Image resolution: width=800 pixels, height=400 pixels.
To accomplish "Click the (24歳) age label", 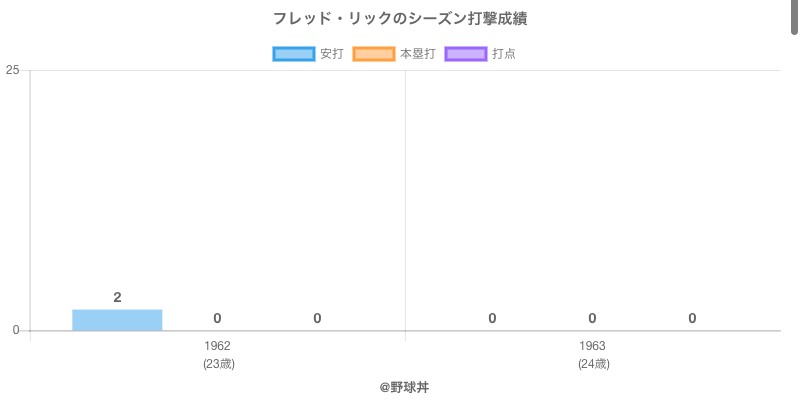I will [x=593, y=364].
